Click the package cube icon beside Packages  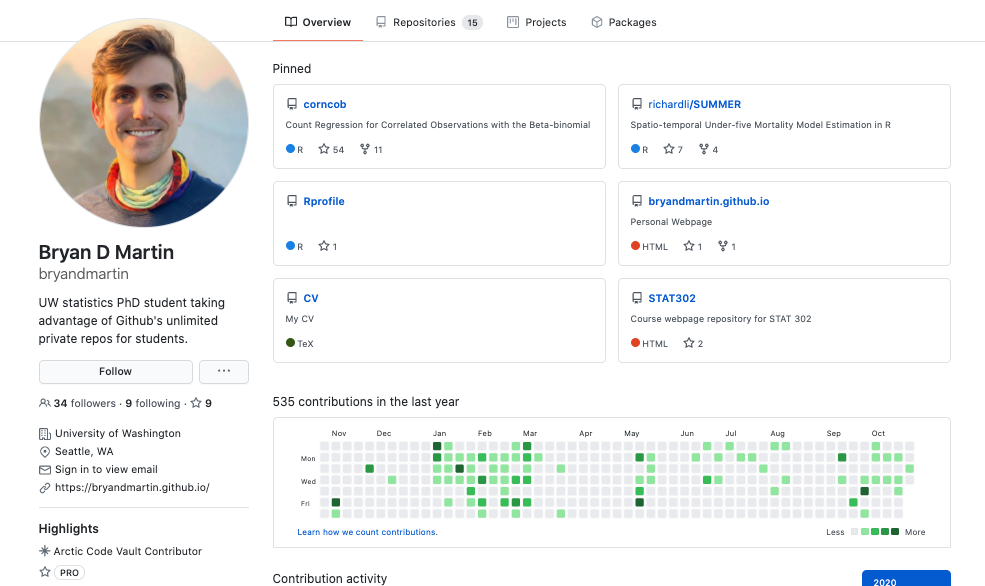point(597,22)
